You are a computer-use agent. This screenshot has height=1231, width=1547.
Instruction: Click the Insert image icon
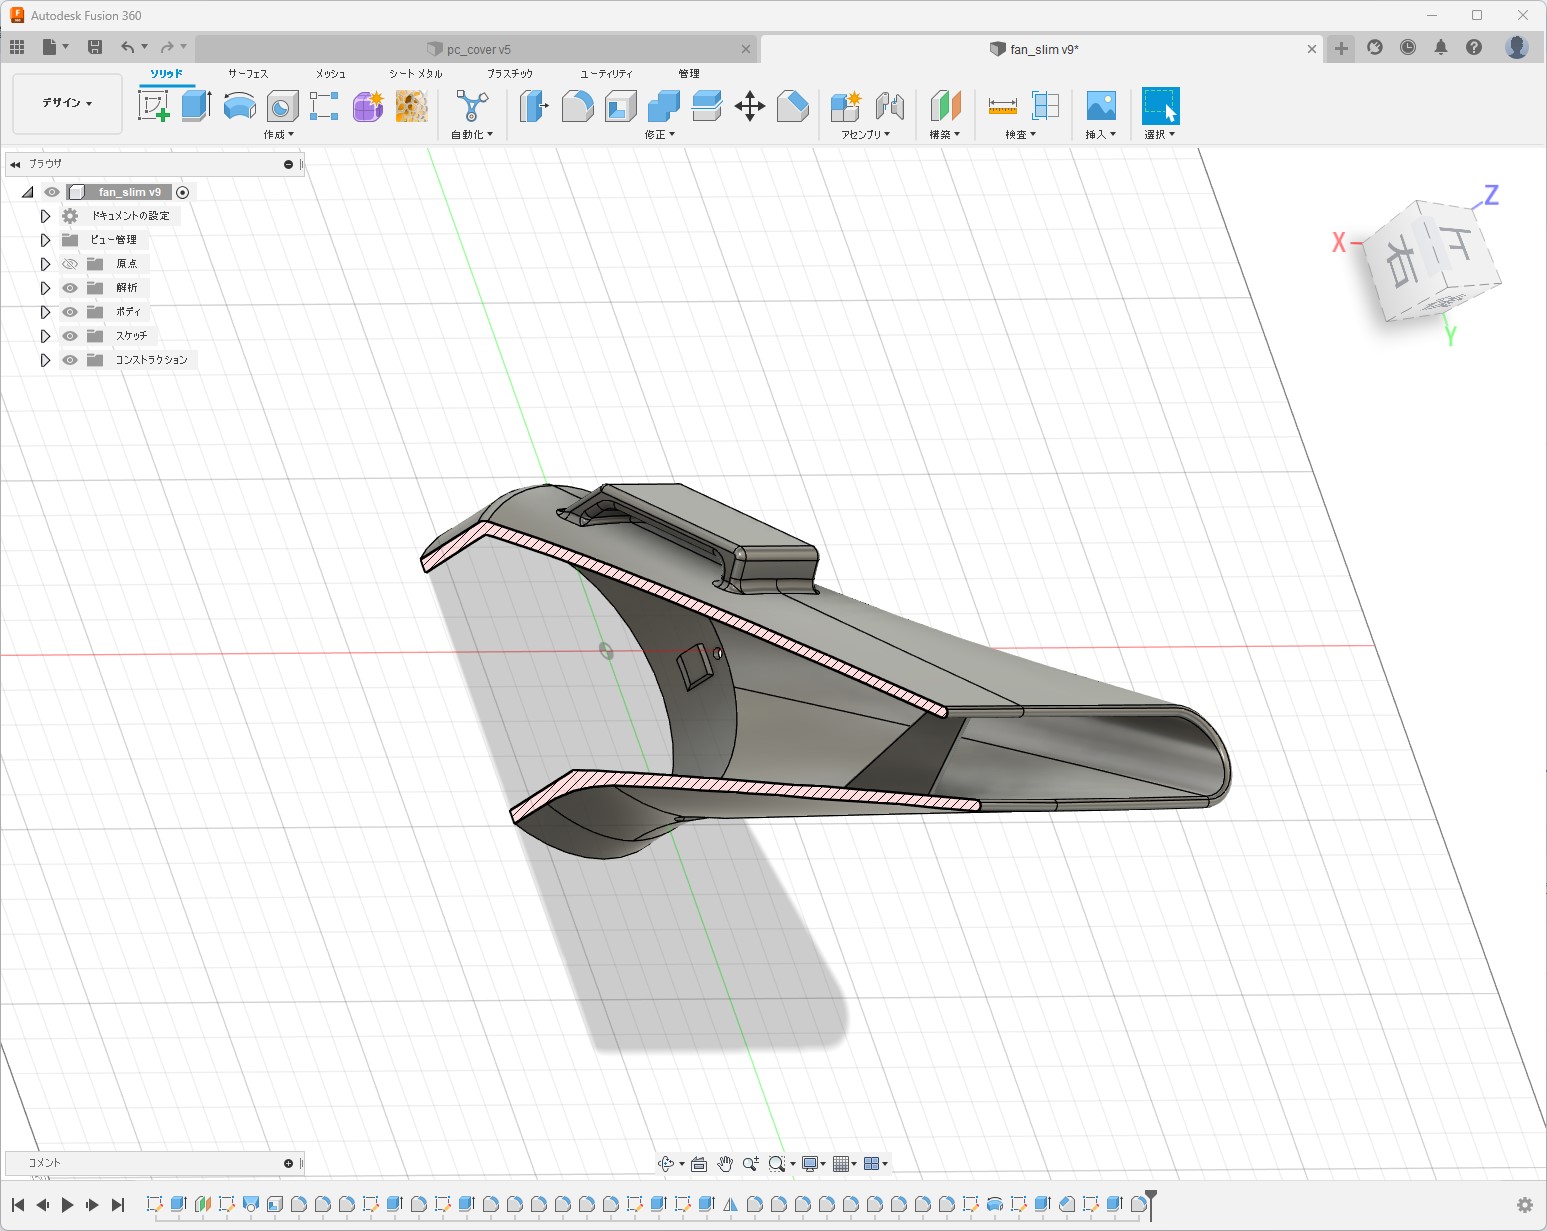[x=1101, y=106]
